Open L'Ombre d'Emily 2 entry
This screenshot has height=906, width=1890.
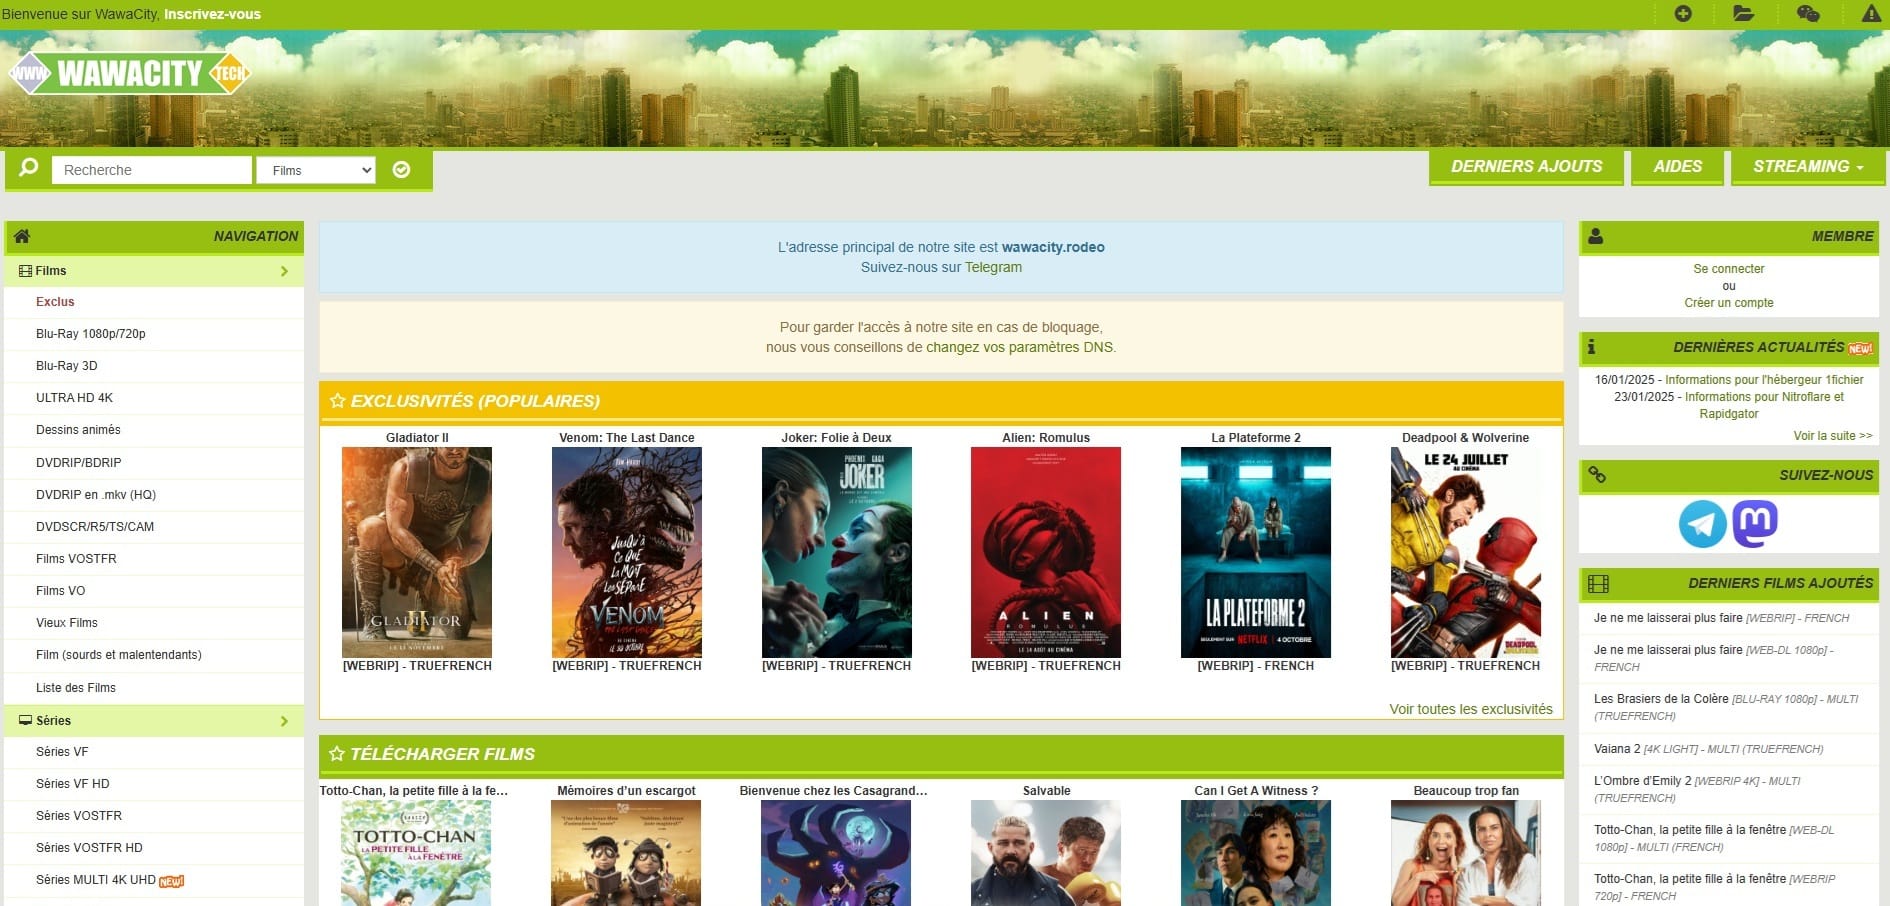coord(1698,789)
